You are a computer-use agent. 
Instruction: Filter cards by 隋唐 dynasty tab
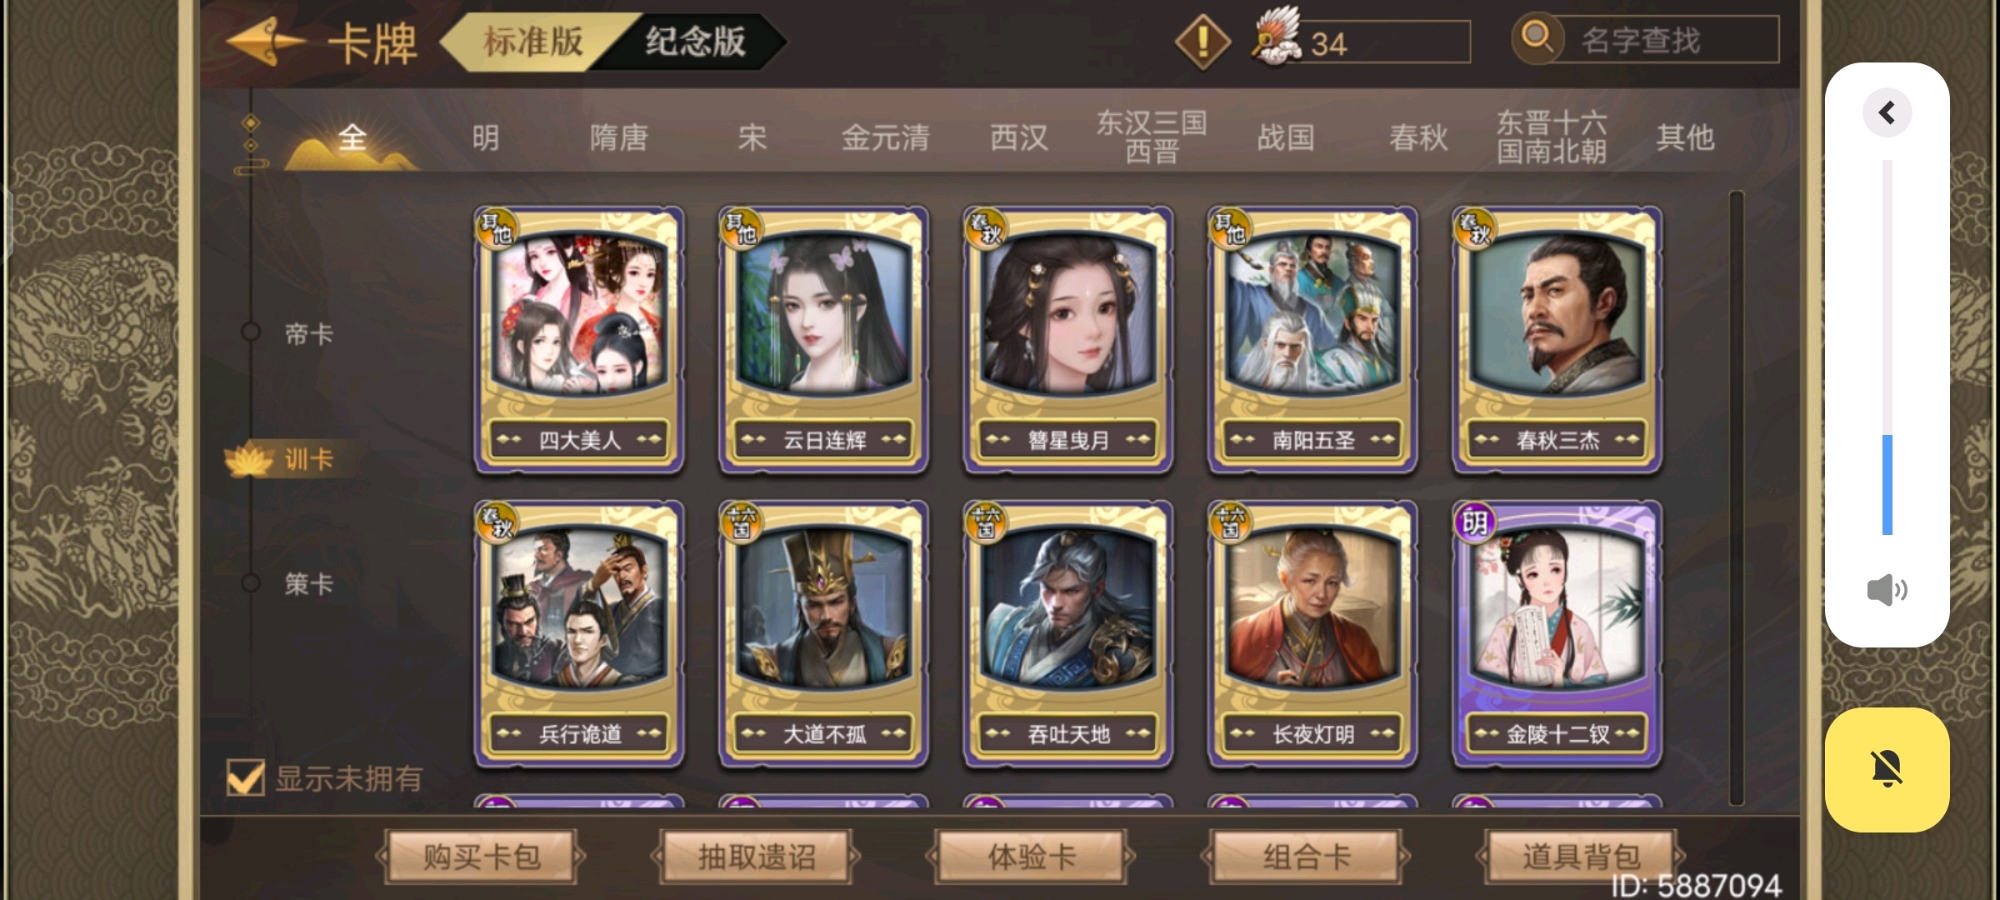[618, 137]
